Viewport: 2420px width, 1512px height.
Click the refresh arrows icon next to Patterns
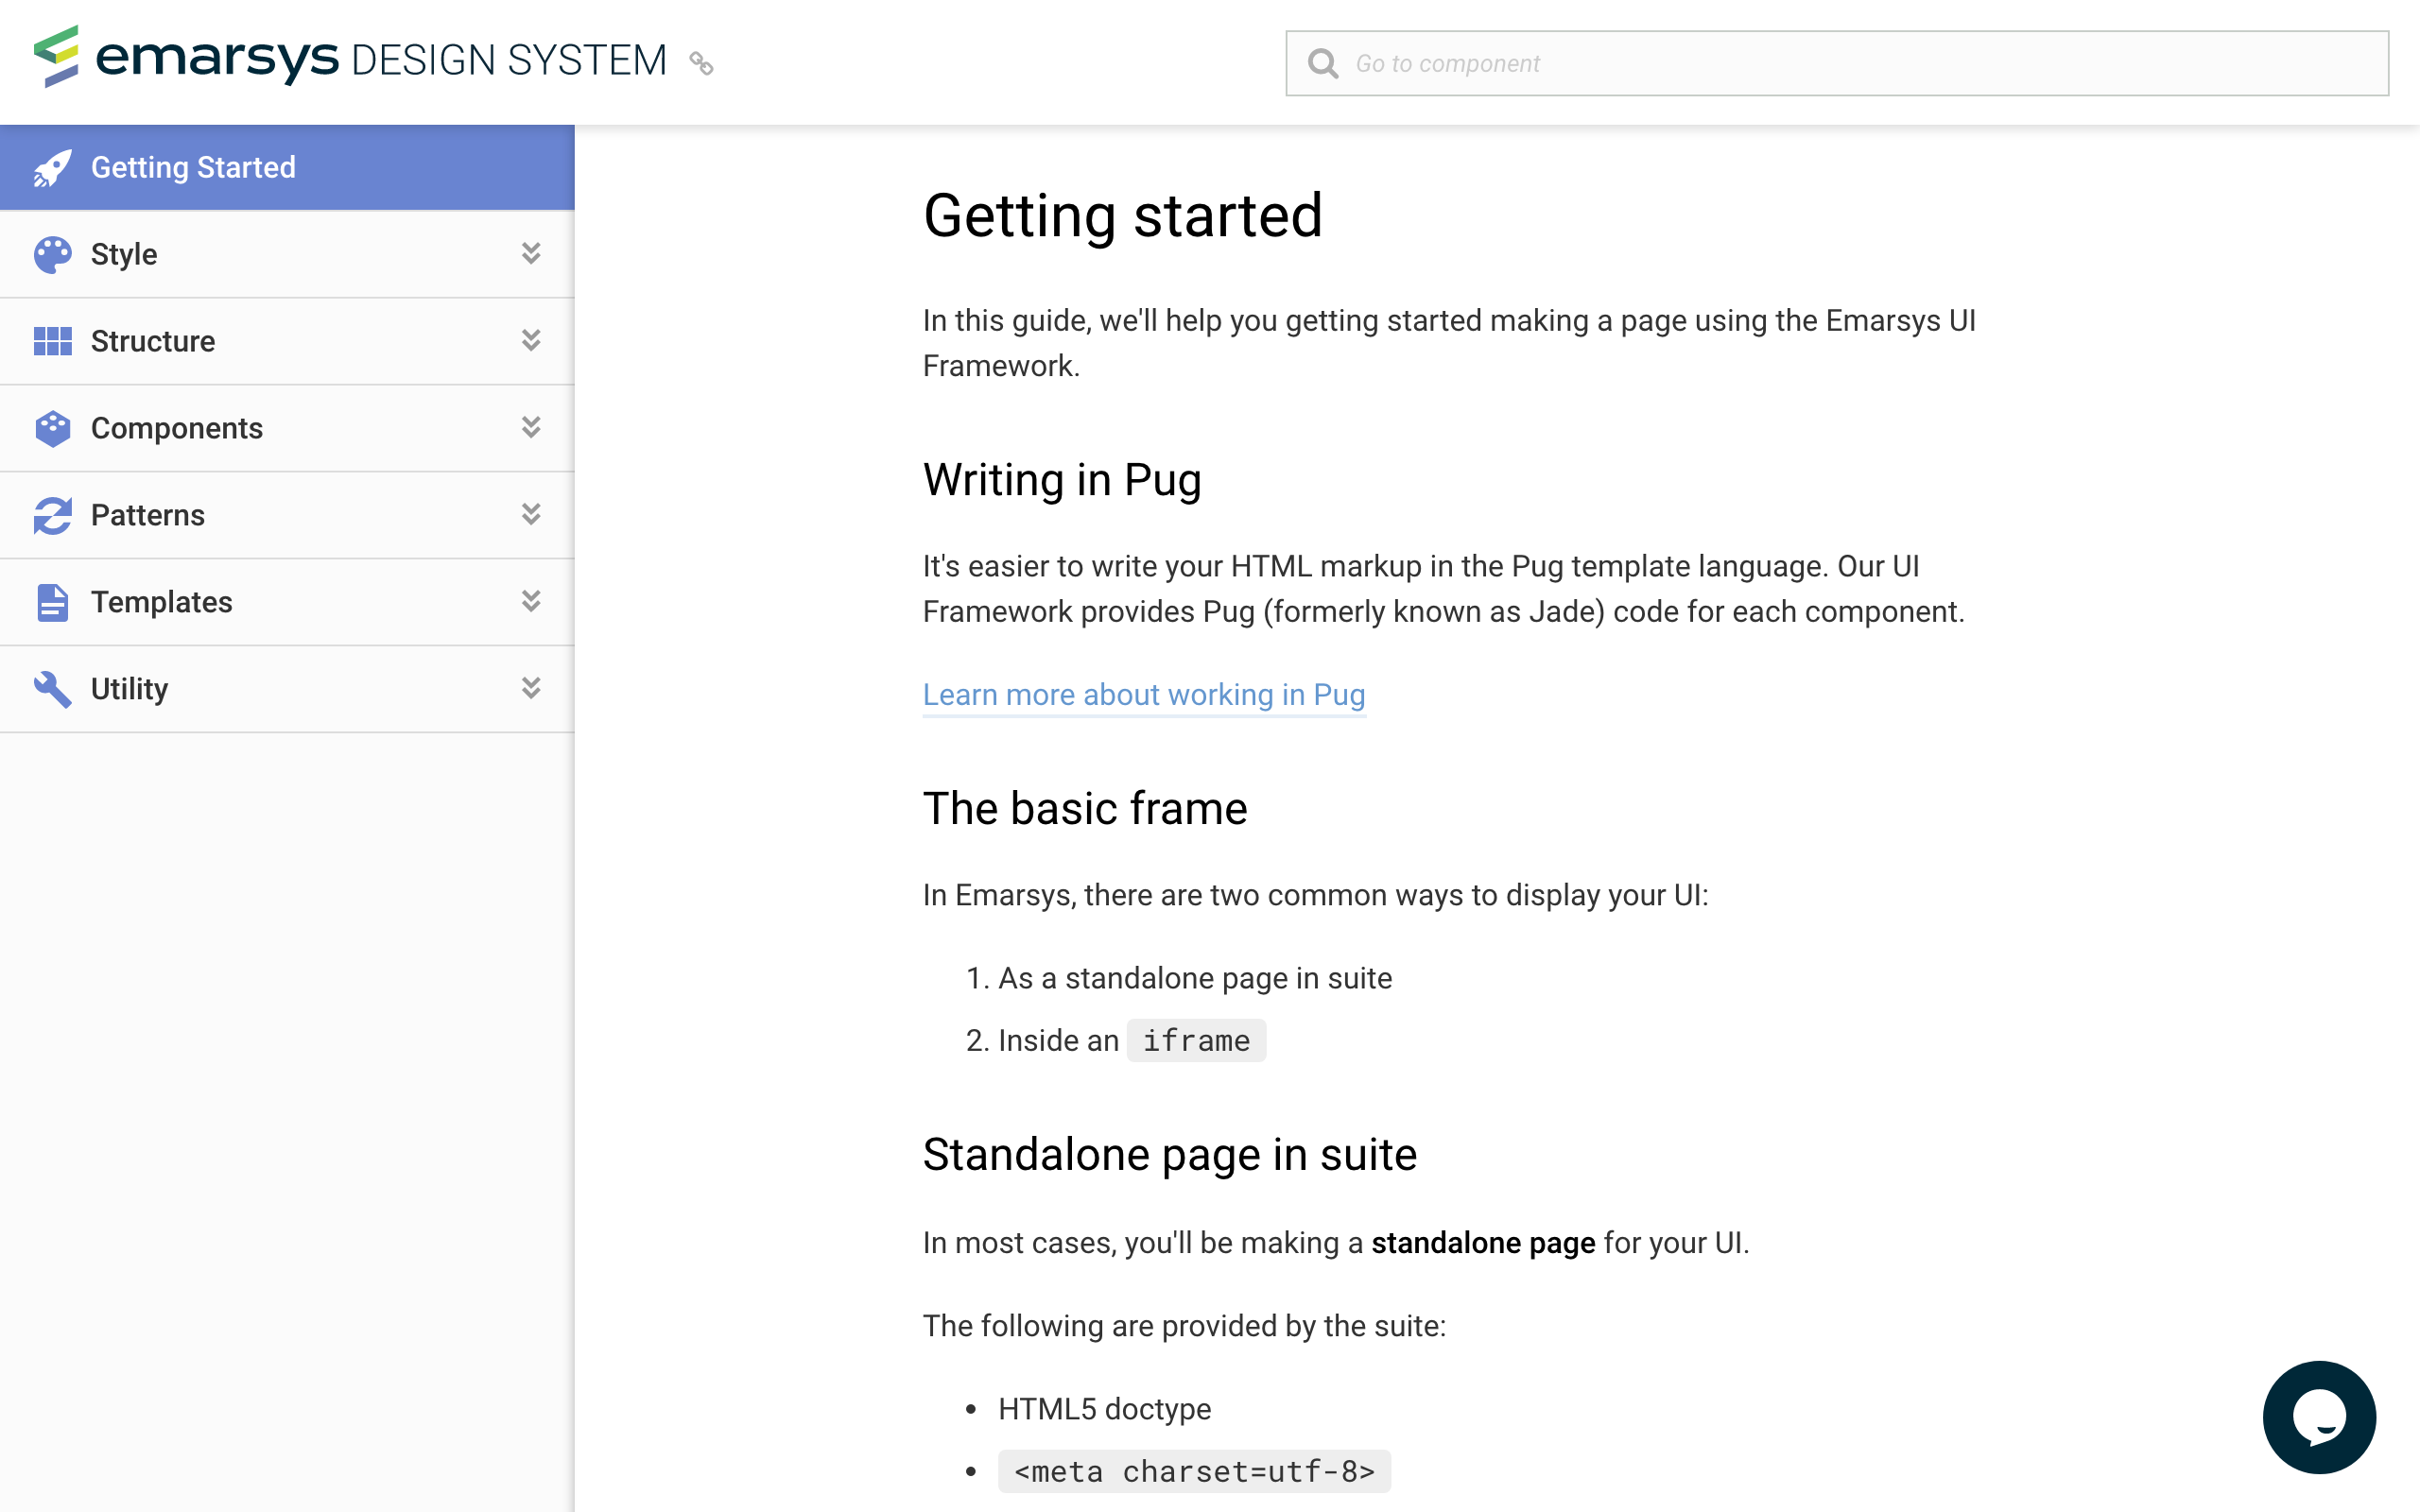(x=52, y=515)
